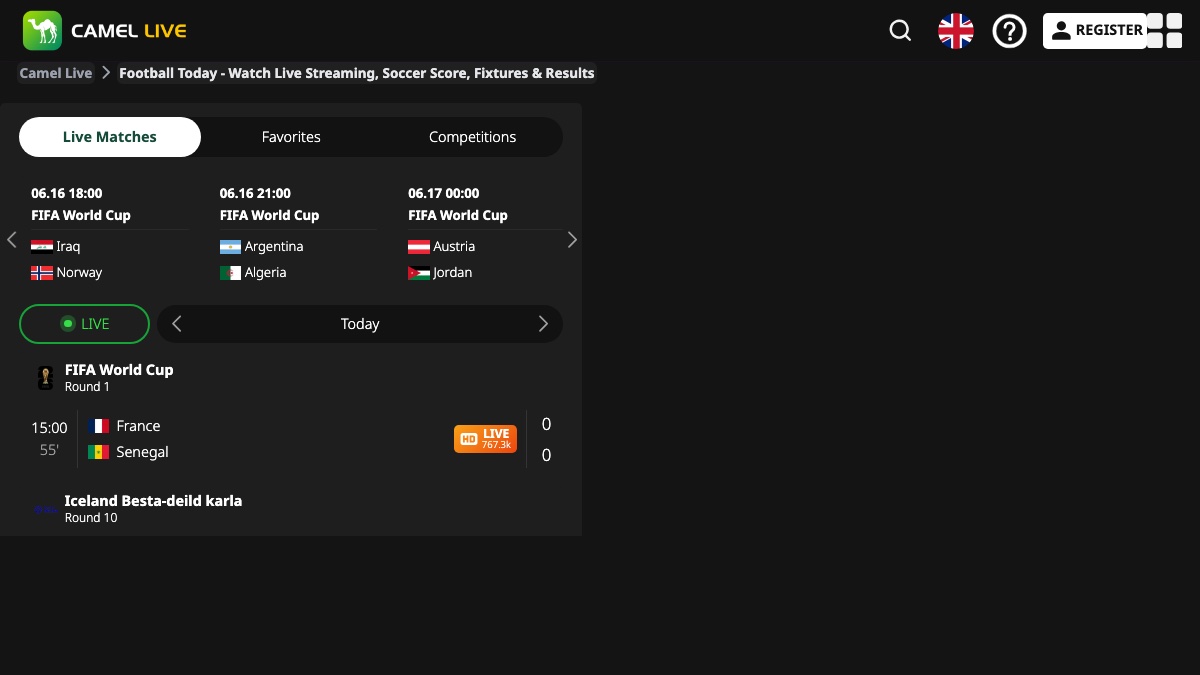This screenshot has width=1200, height=675.
Task: Click the REGISTER button
Action: [x=1095, y=31]
